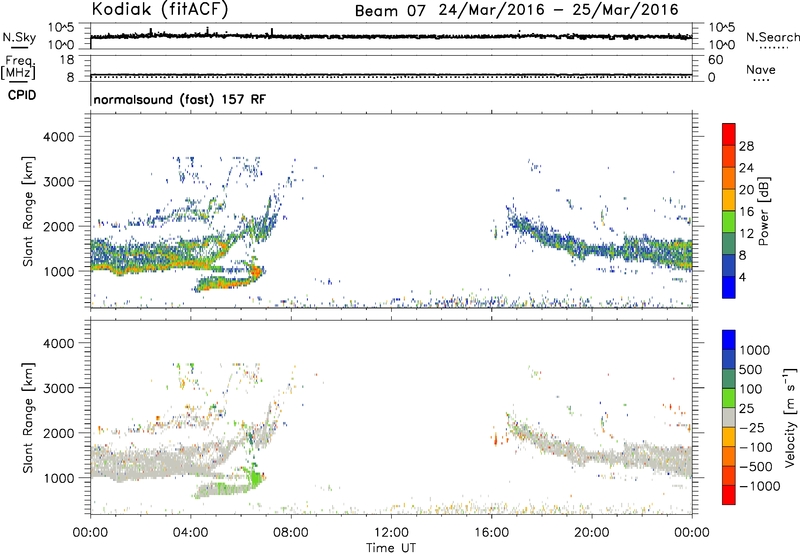
Task: Click the 'Time UT' axis title
Action: coord(391,548)
